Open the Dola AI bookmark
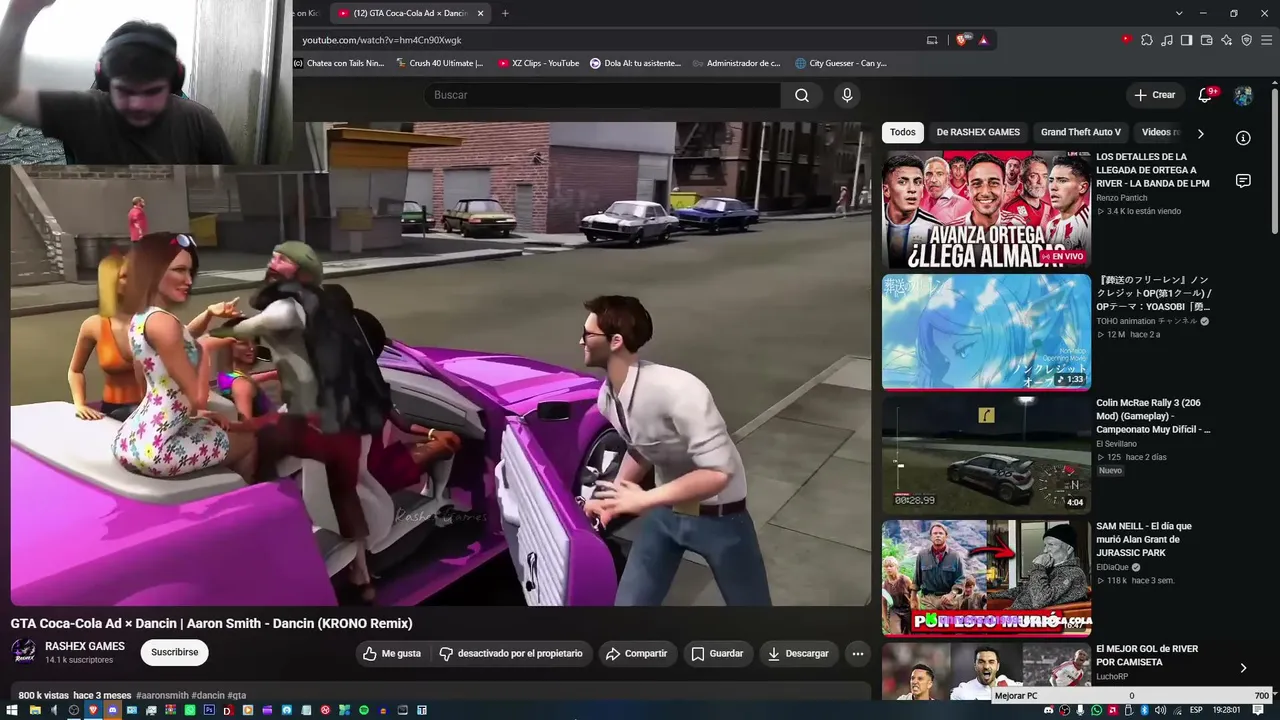This screenshot has height=720, width=1280. click(x=635, y=63)
